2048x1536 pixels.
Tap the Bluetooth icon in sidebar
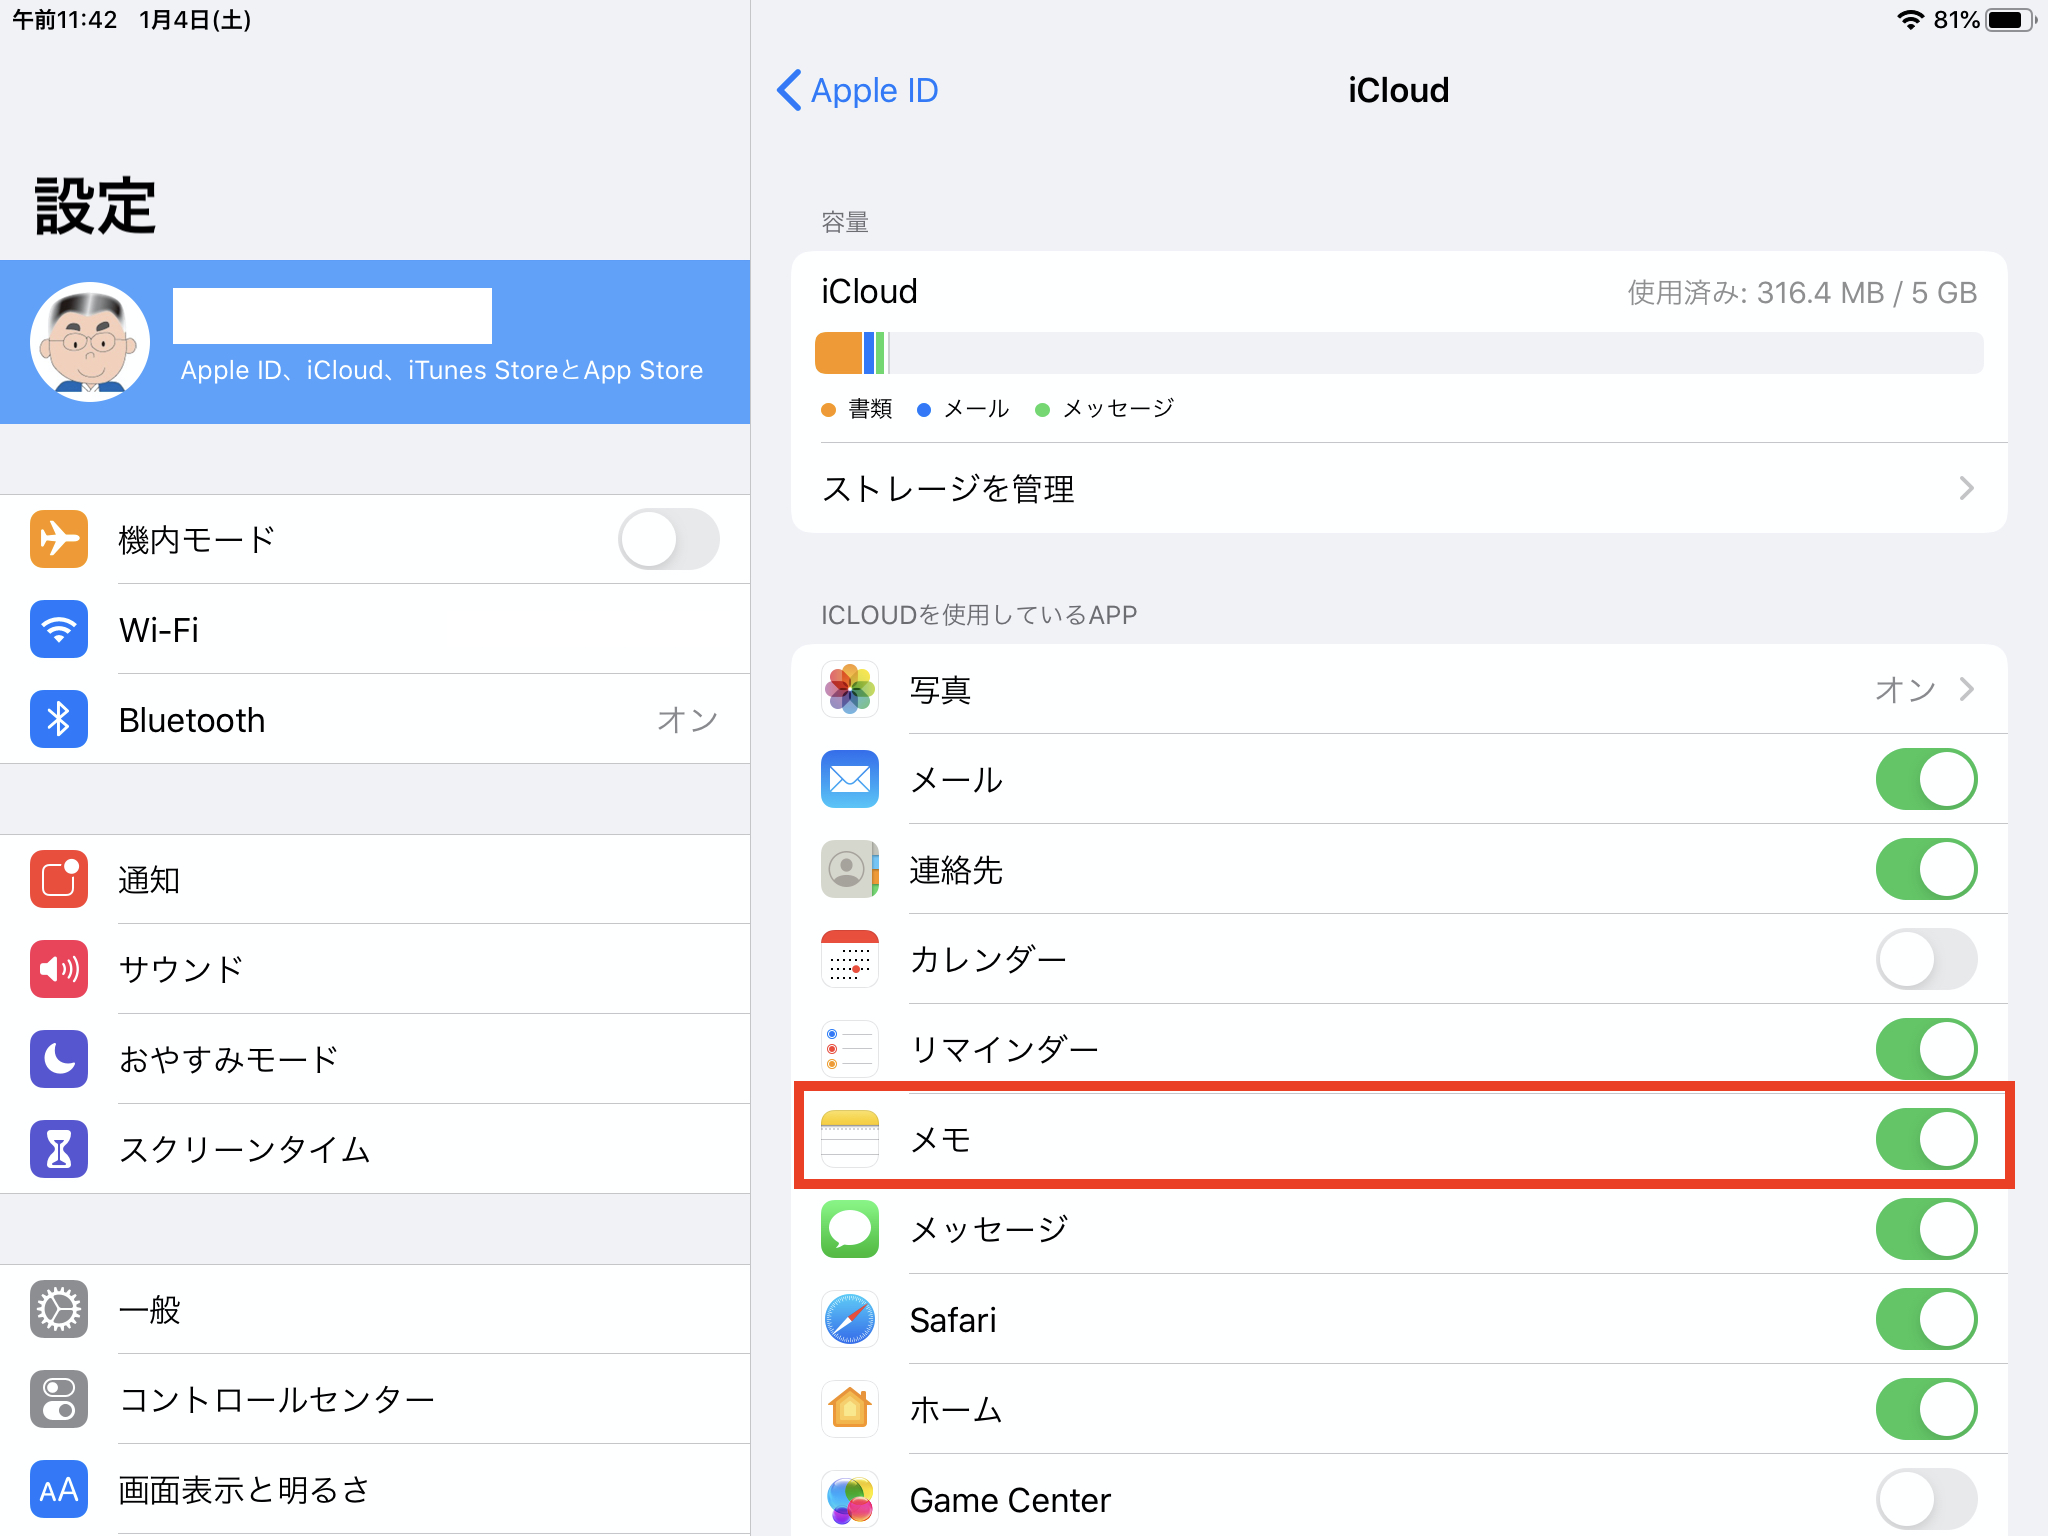(x=59, y=719)
